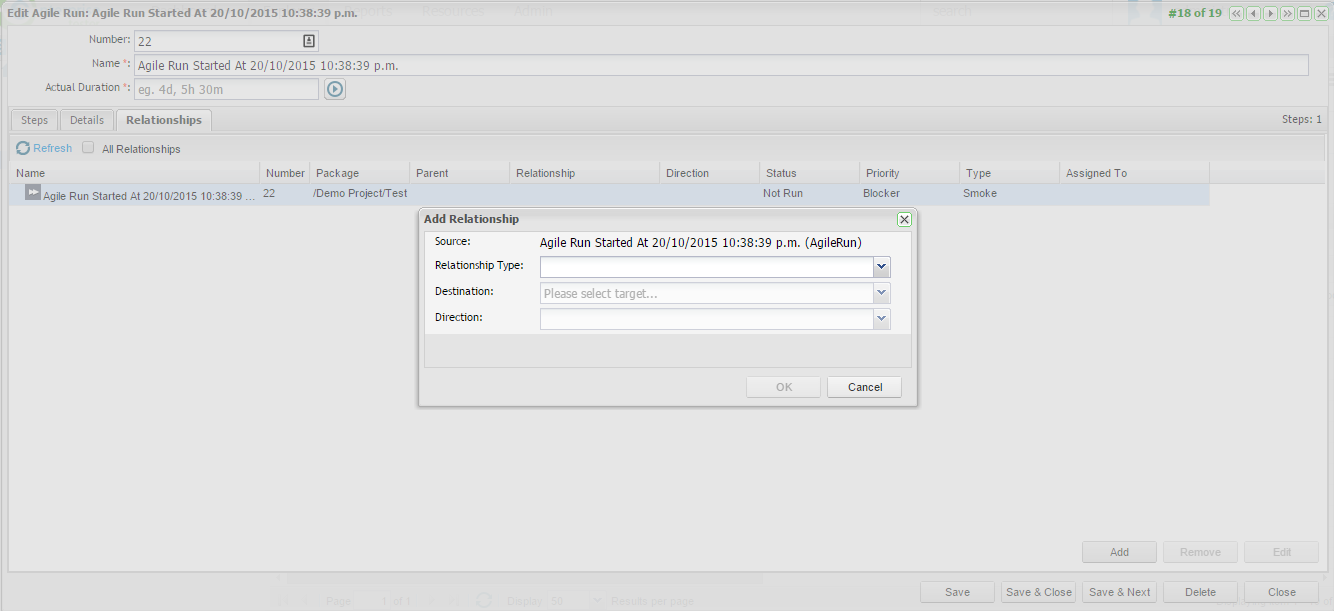Click the Refresh icon in Relationships toolbar
Viewport: 1334px width, 611px height.
click(x=23, y=148)
